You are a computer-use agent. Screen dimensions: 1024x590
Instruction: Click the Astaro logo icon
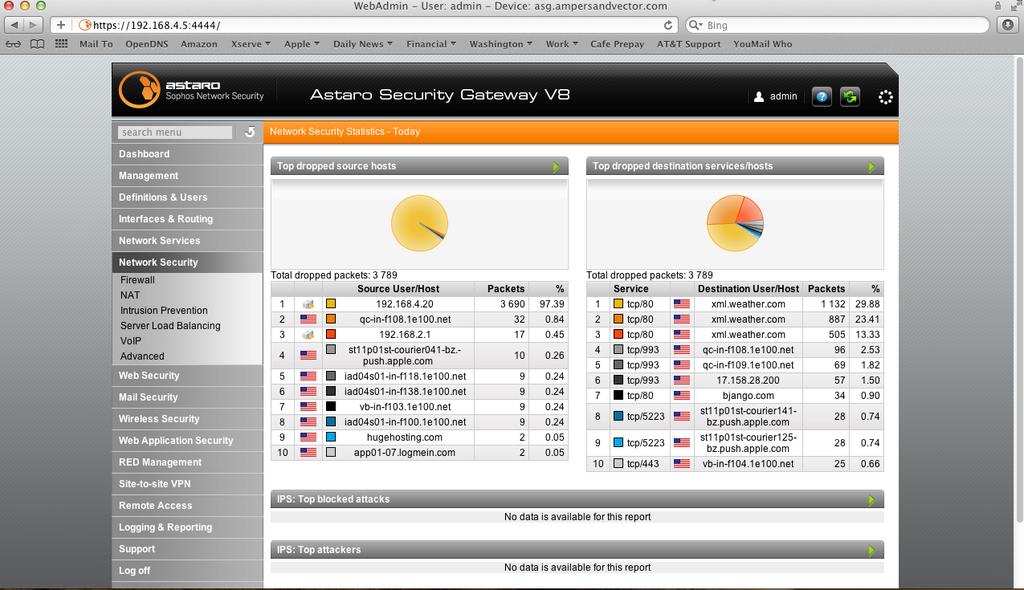coord(139,90)
